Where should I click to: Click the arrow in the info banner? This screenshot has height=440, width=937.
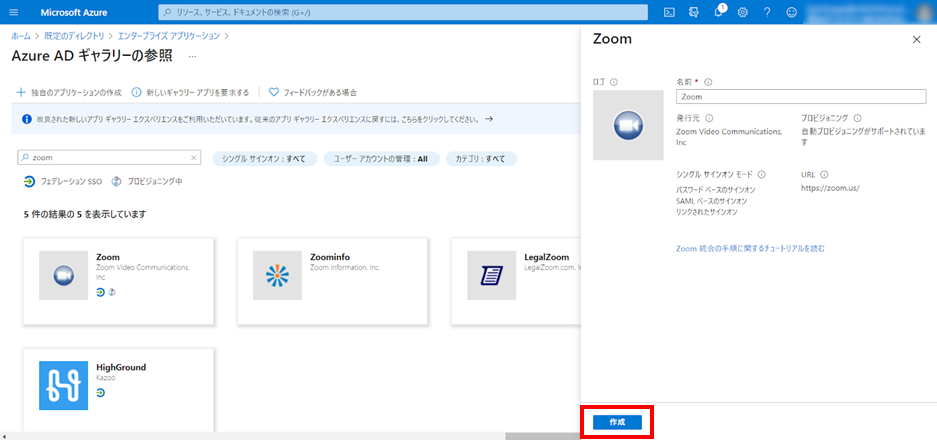click(x=489, y=119)
